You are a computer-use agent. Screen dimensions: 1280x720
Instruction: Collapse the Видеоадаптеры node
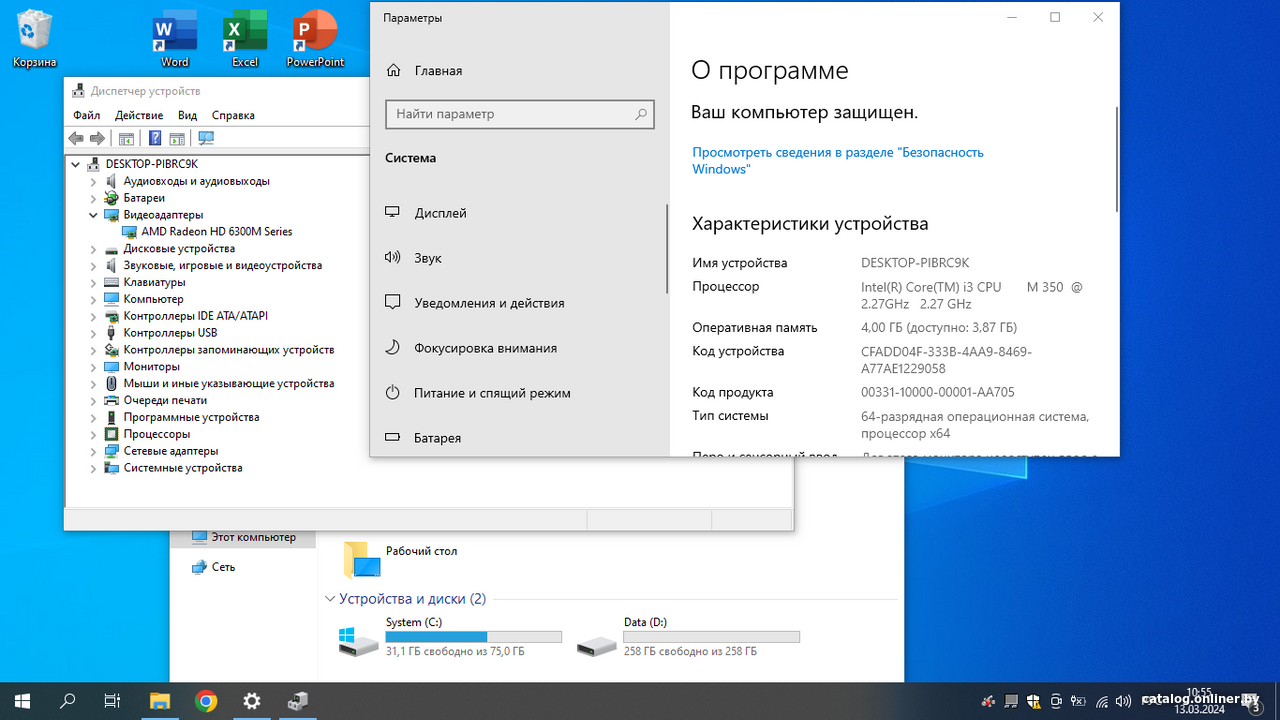(94, 215)
